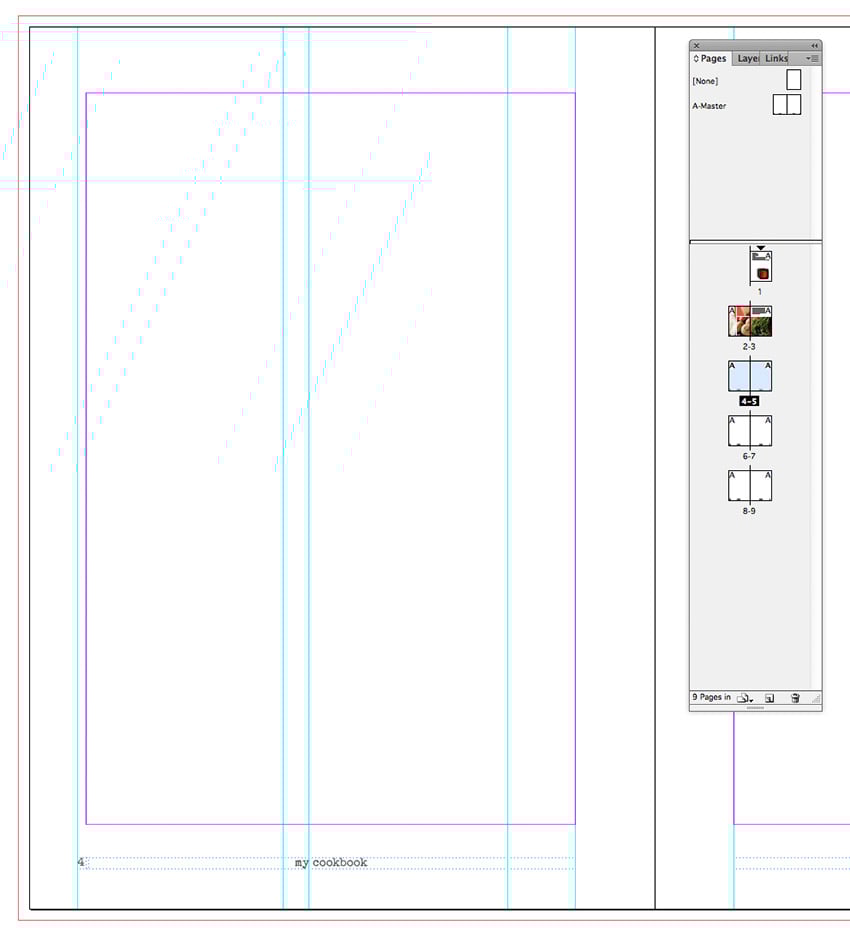Screen dimensions: 850x937
Task: Click the 'my cookbook' footer text frame
Action: pyautogui.click(x=330, y=861)
